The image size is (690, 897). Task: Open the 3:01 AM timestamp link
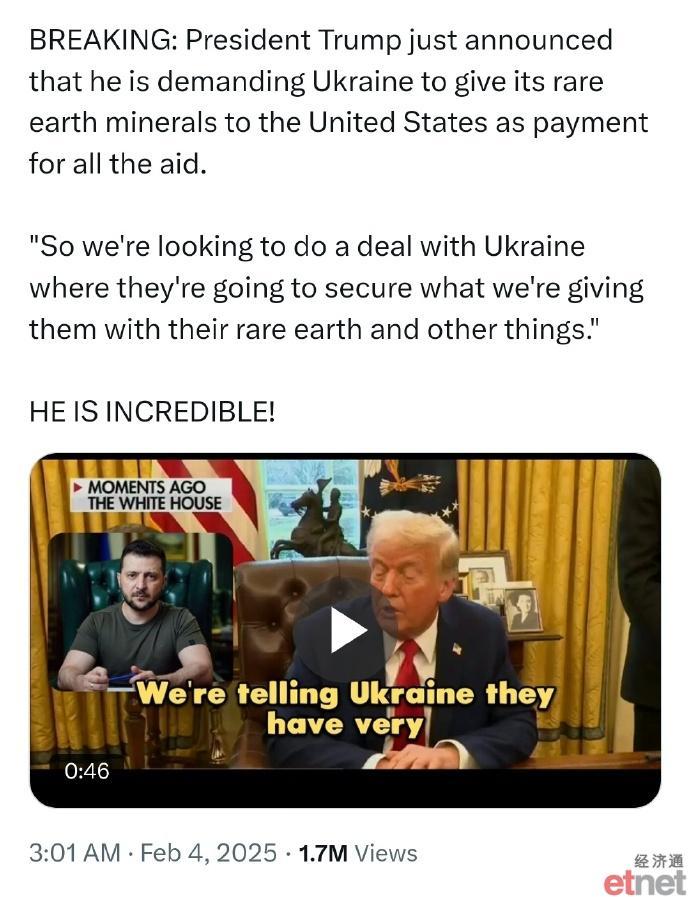[74, 853]
